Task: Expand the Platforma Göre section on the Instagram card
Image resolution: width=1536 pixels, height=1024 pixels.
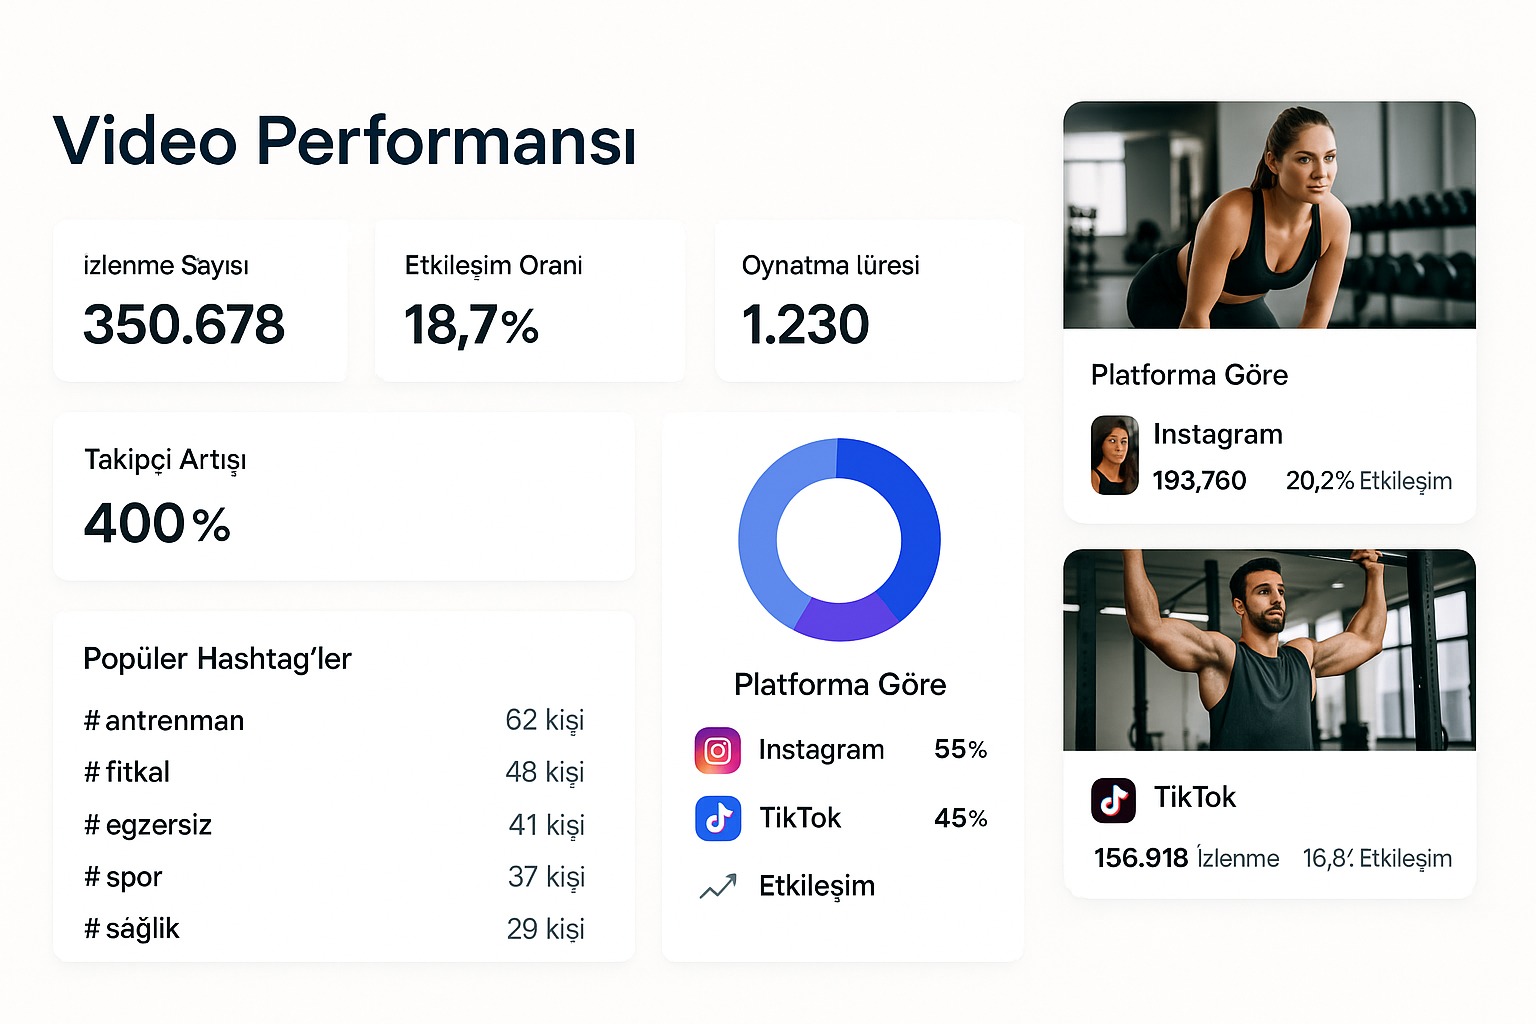Action: (x=1189, y=375)
